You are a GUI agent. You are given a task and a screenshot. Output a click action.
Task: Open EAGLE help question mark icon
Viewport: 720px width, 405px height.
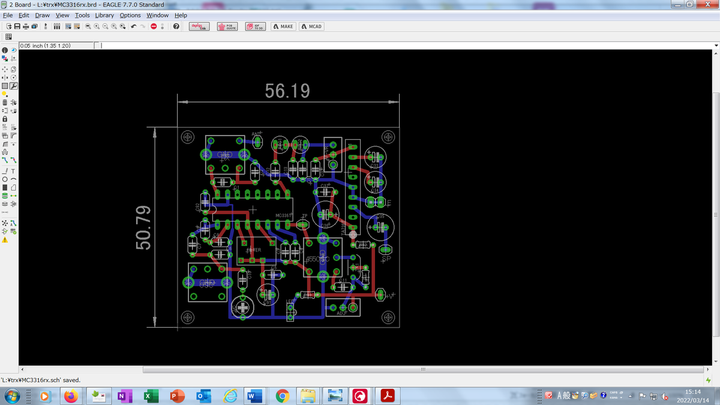[176, 27]
